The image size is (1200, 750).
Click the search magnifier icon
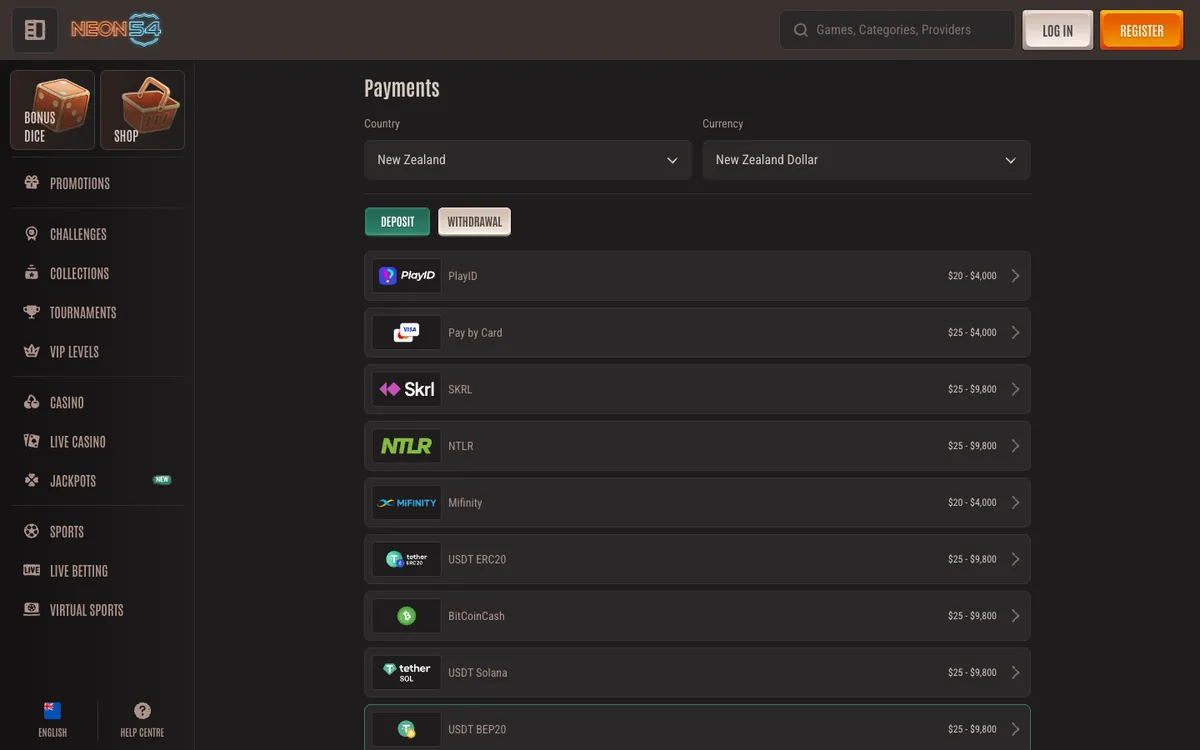tap(800, 30)
